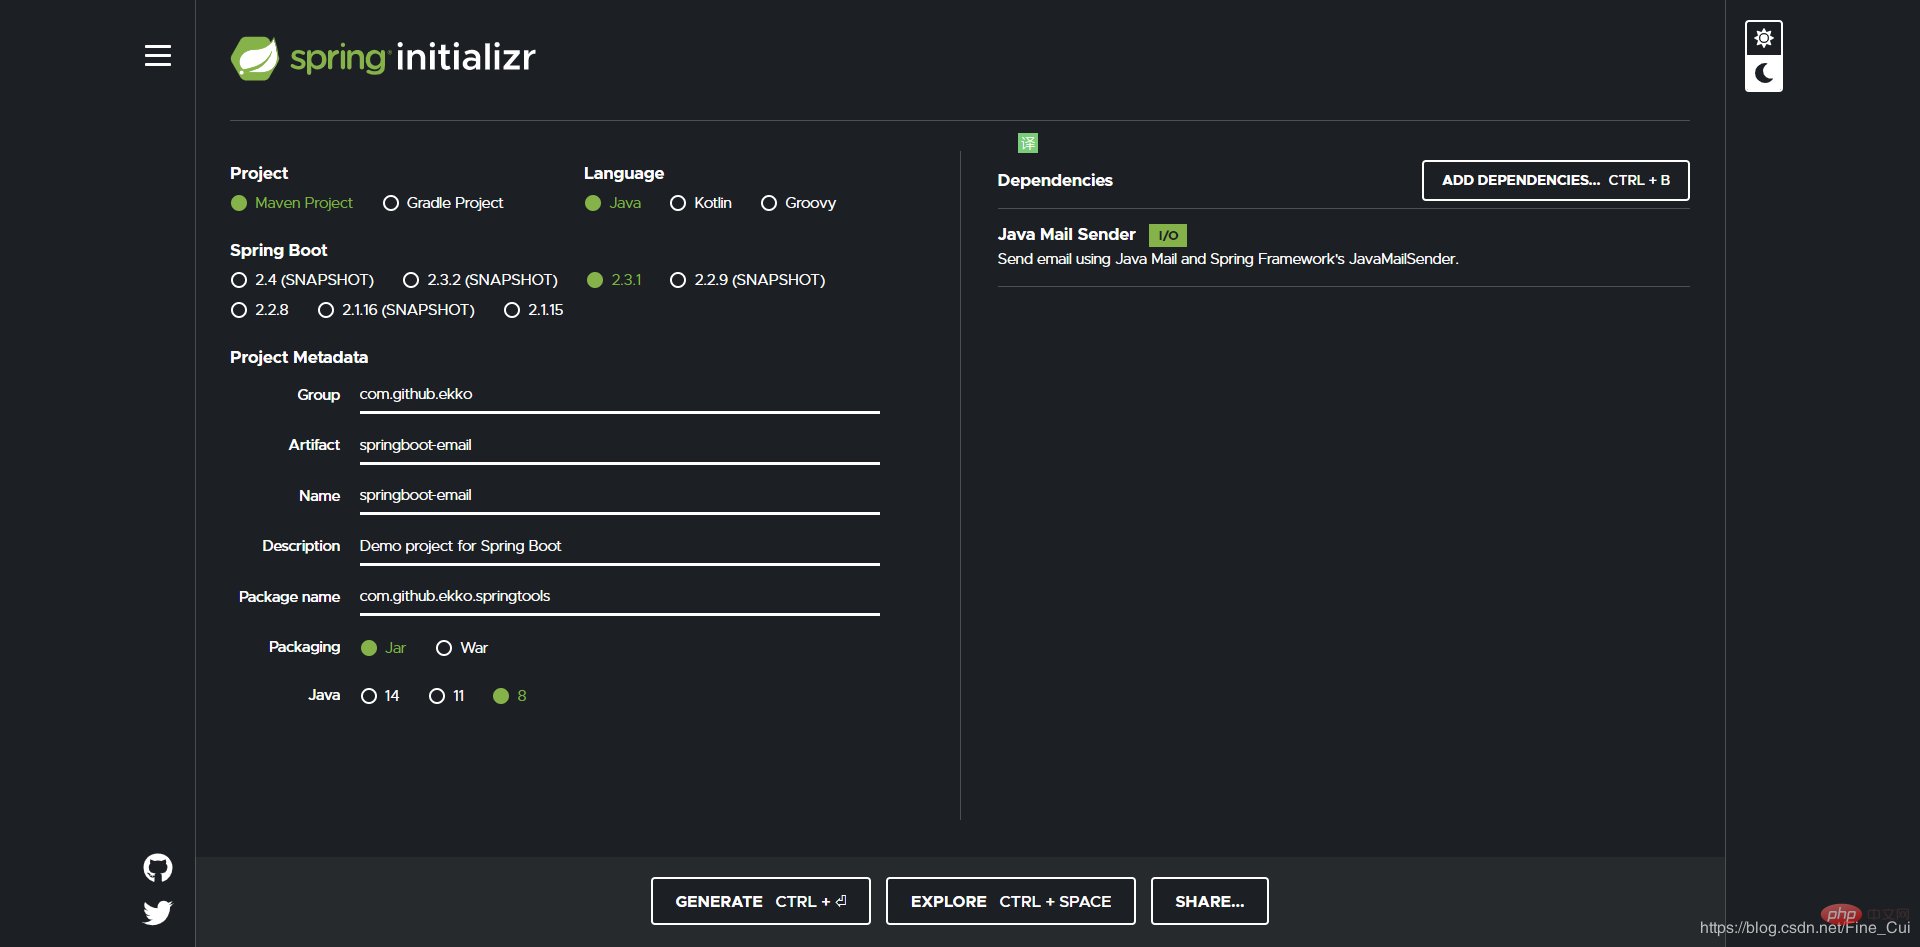Viewport: 1920px width, 947px height.
Task: Switch to light theme sun icon
Action: [x=1764, y=38]
